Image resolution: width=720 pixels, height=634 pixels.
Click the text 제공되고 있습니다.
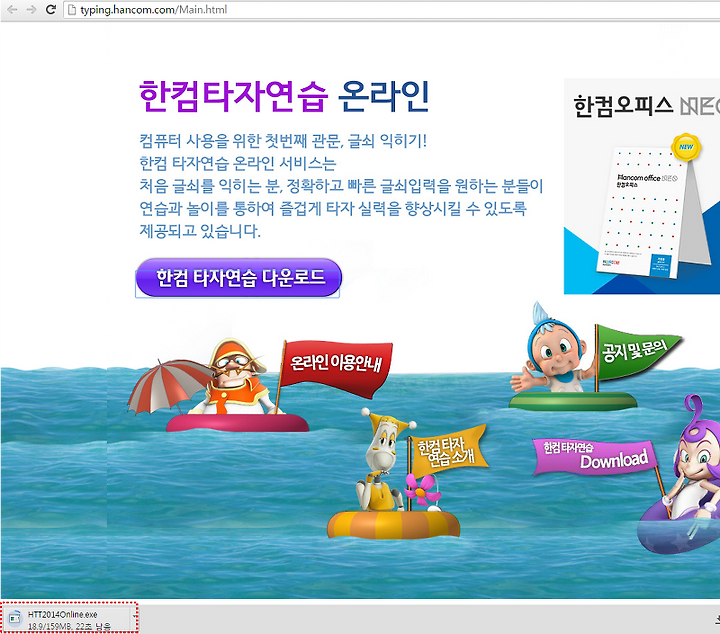200,230
